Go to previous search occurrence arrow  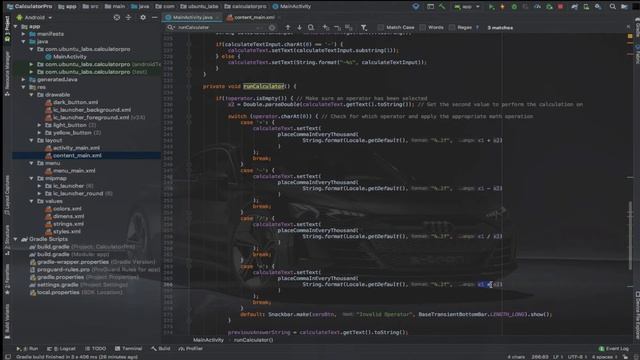click(288, 27)
